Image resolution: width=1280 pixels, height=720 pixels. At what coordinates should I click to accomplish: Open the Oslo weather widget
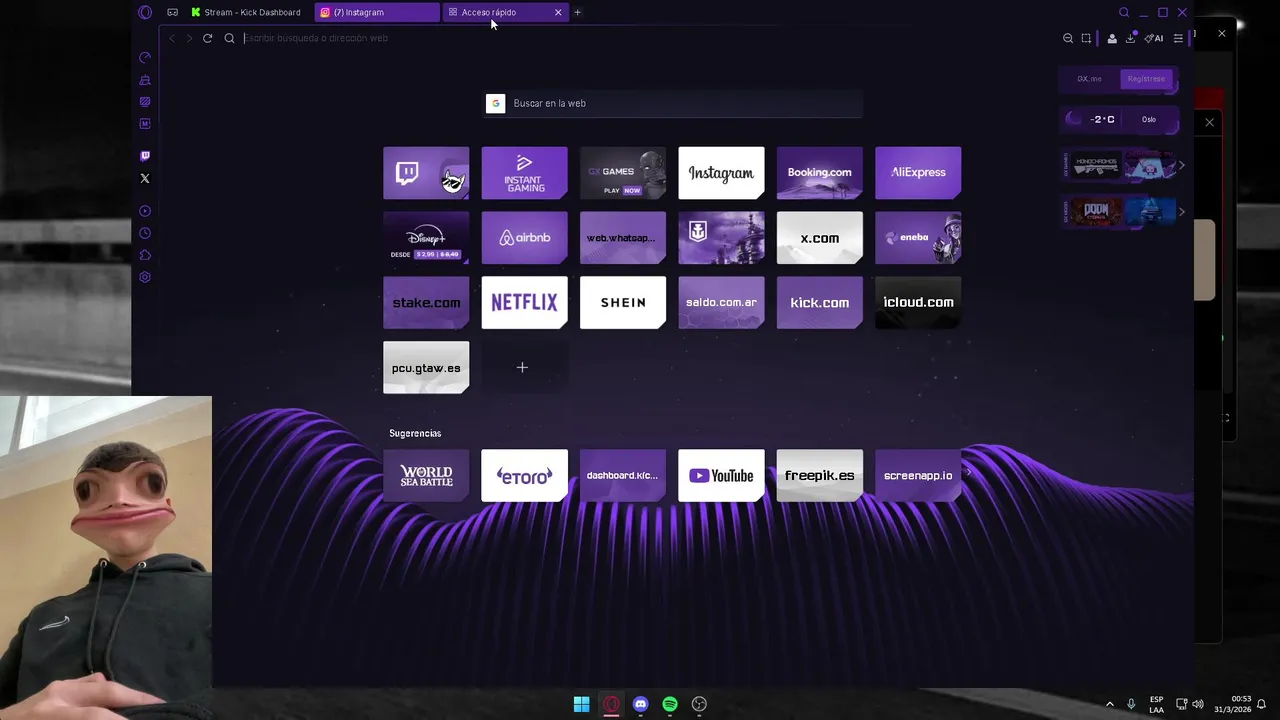1119,119
